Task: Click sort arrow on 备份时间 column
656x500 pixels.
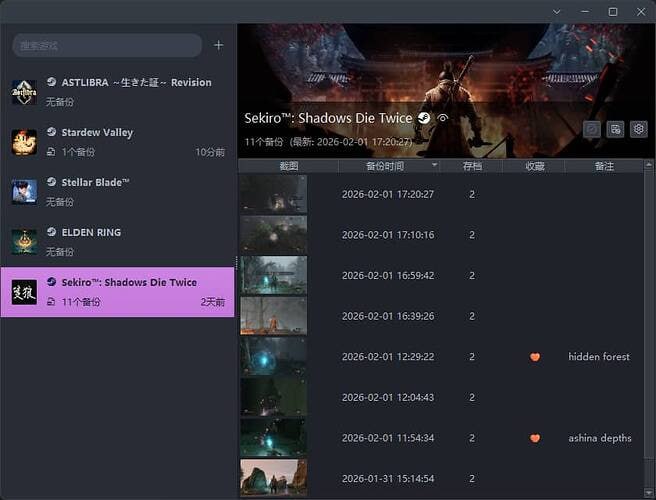Action: 434,166
